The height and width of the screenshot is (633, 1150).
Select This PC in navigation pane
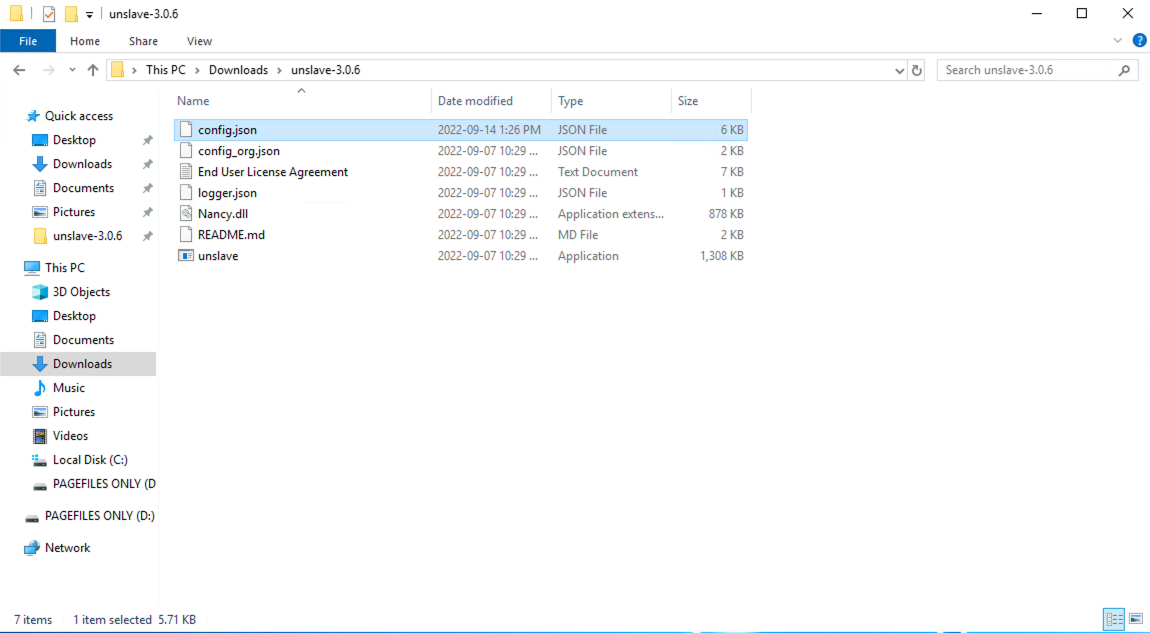tap(65, 268)
